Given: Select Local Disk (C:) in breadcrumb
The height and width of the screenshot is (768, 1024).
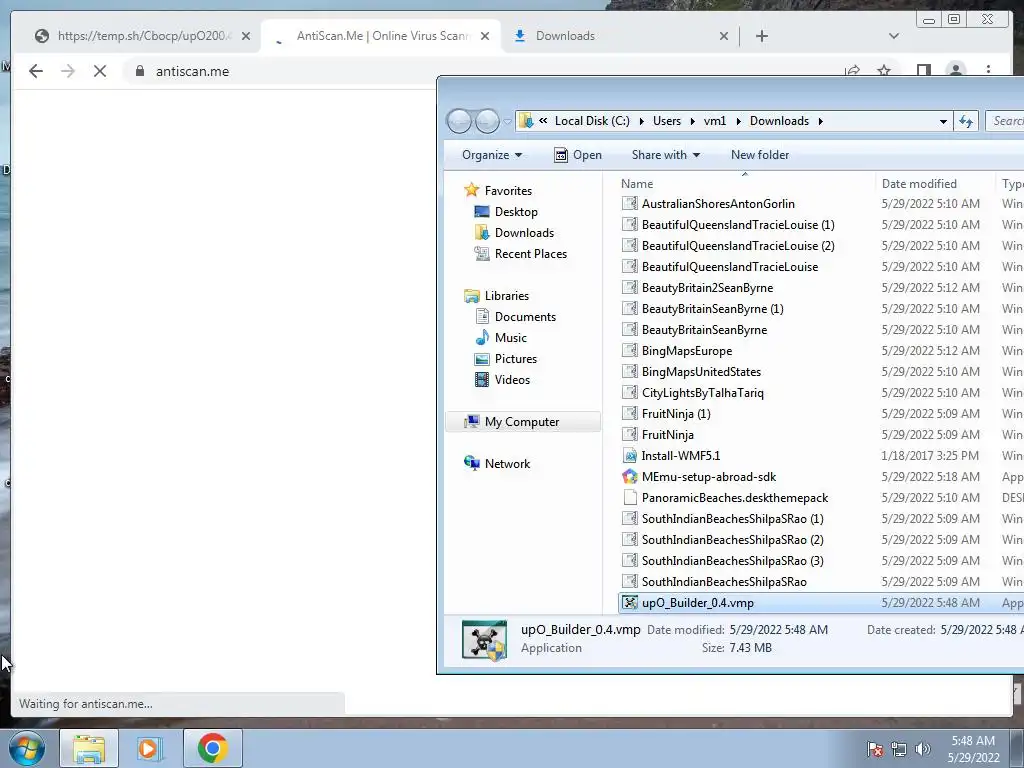Looking at the screenshot, I should point(592,121).
